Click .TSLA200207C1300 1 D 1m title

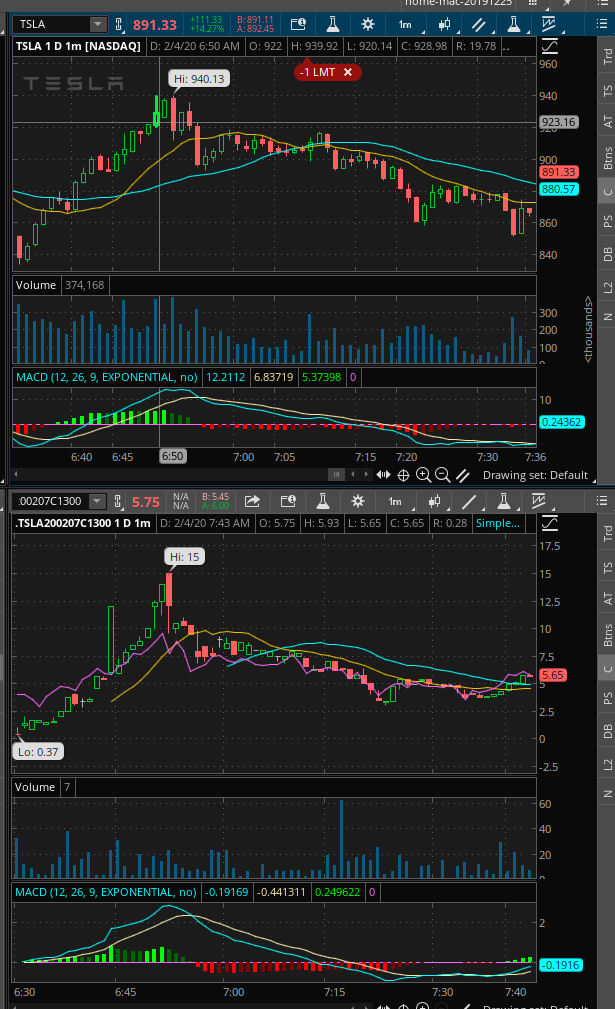click(x=82, y=523)
